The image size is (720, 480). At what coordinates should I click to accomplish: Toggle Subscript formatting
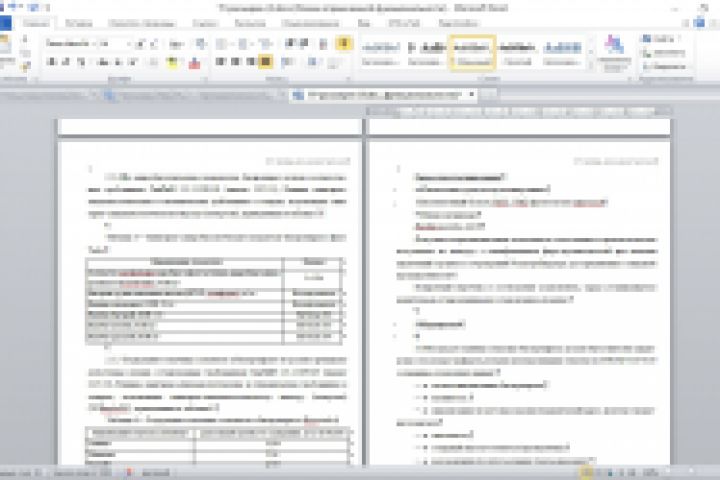click(x=118, y=62)
